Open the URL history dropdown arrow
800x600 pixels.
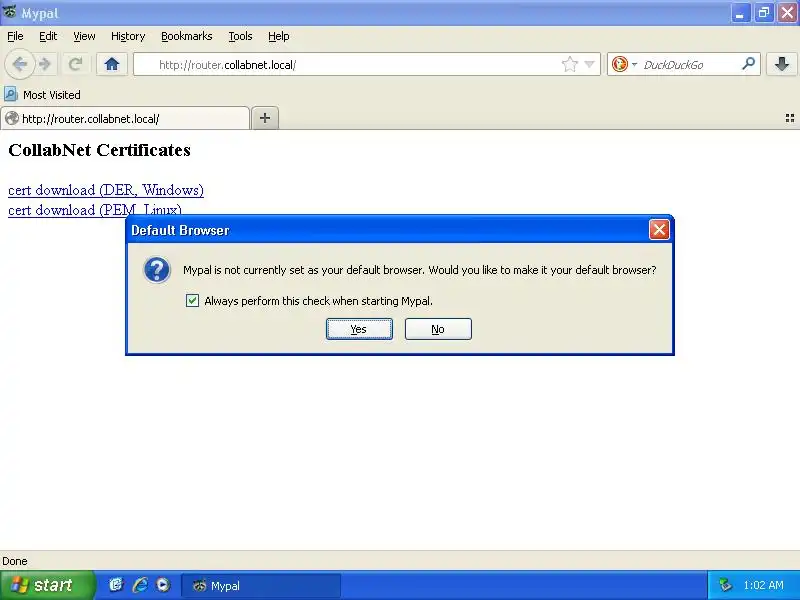tap(589, 64)
